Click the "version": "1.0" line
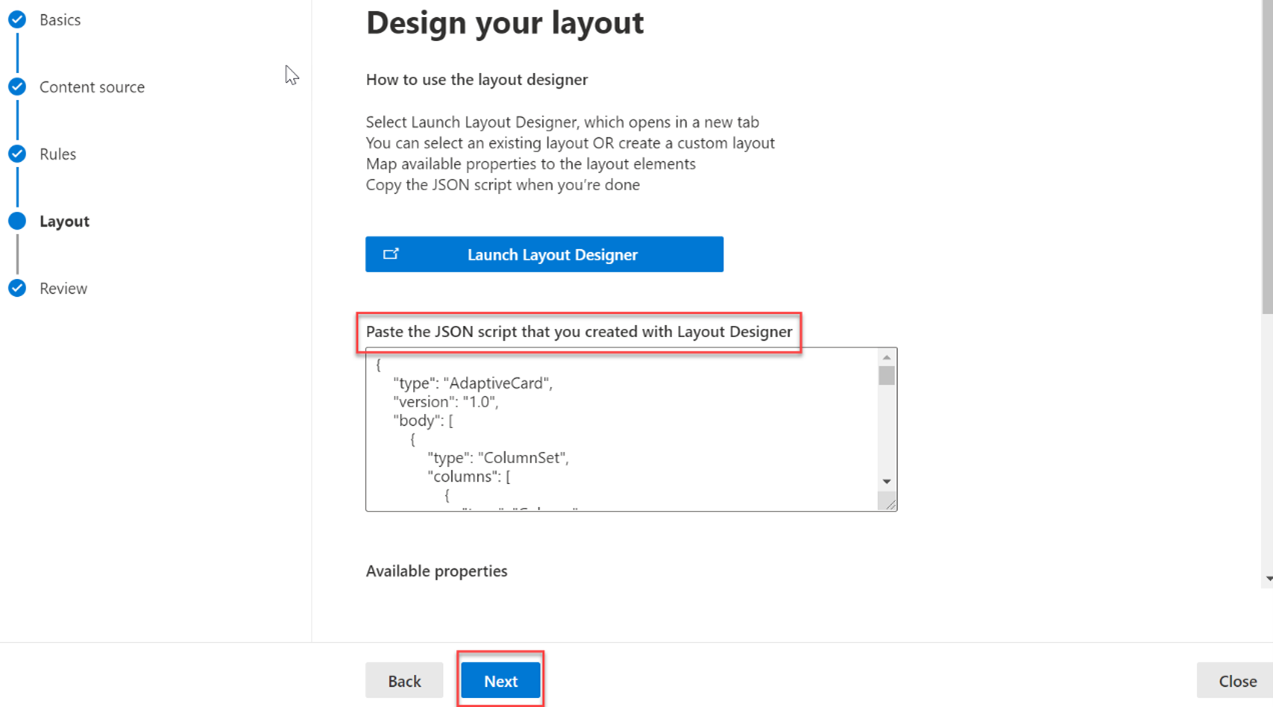Viewport: 1273px width, 707px height. click(446, 402)
